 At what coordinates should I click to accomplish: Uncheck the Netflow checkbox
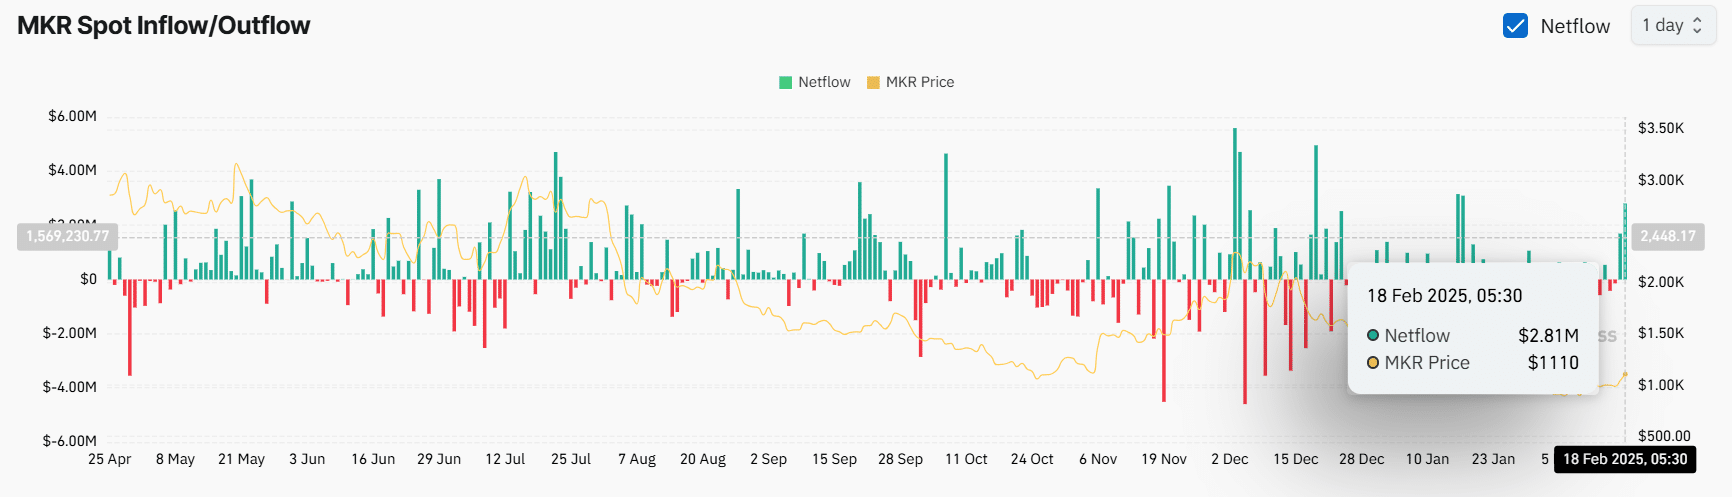click(x=1515, y=26)
